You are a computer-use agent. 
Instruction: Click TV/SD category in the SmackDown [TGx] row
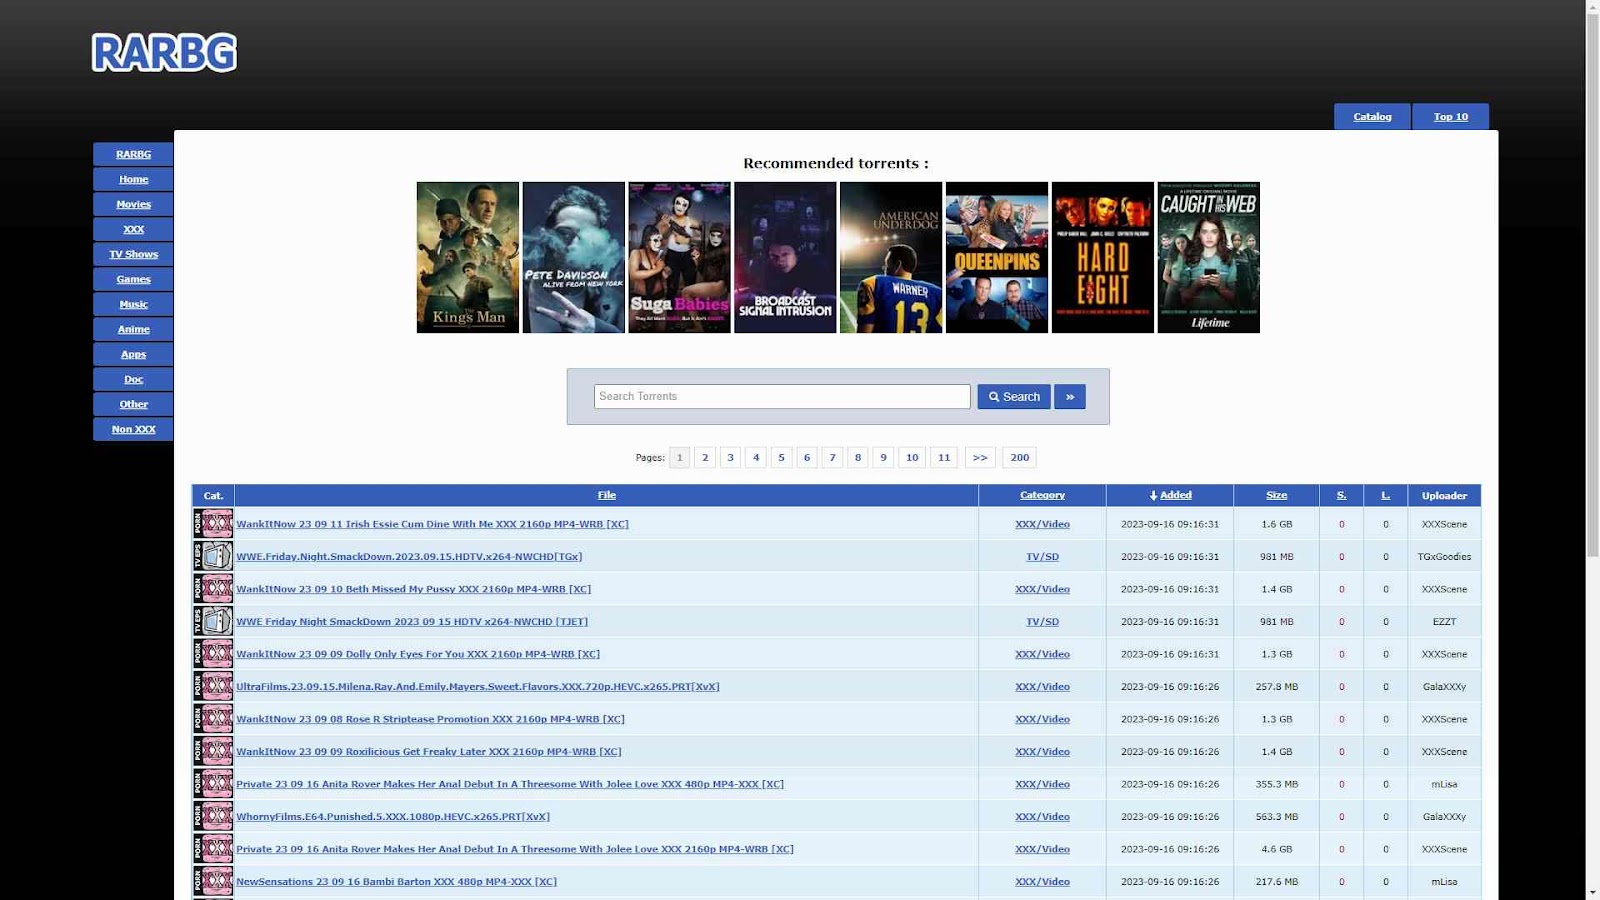[x=1042, y=557]
